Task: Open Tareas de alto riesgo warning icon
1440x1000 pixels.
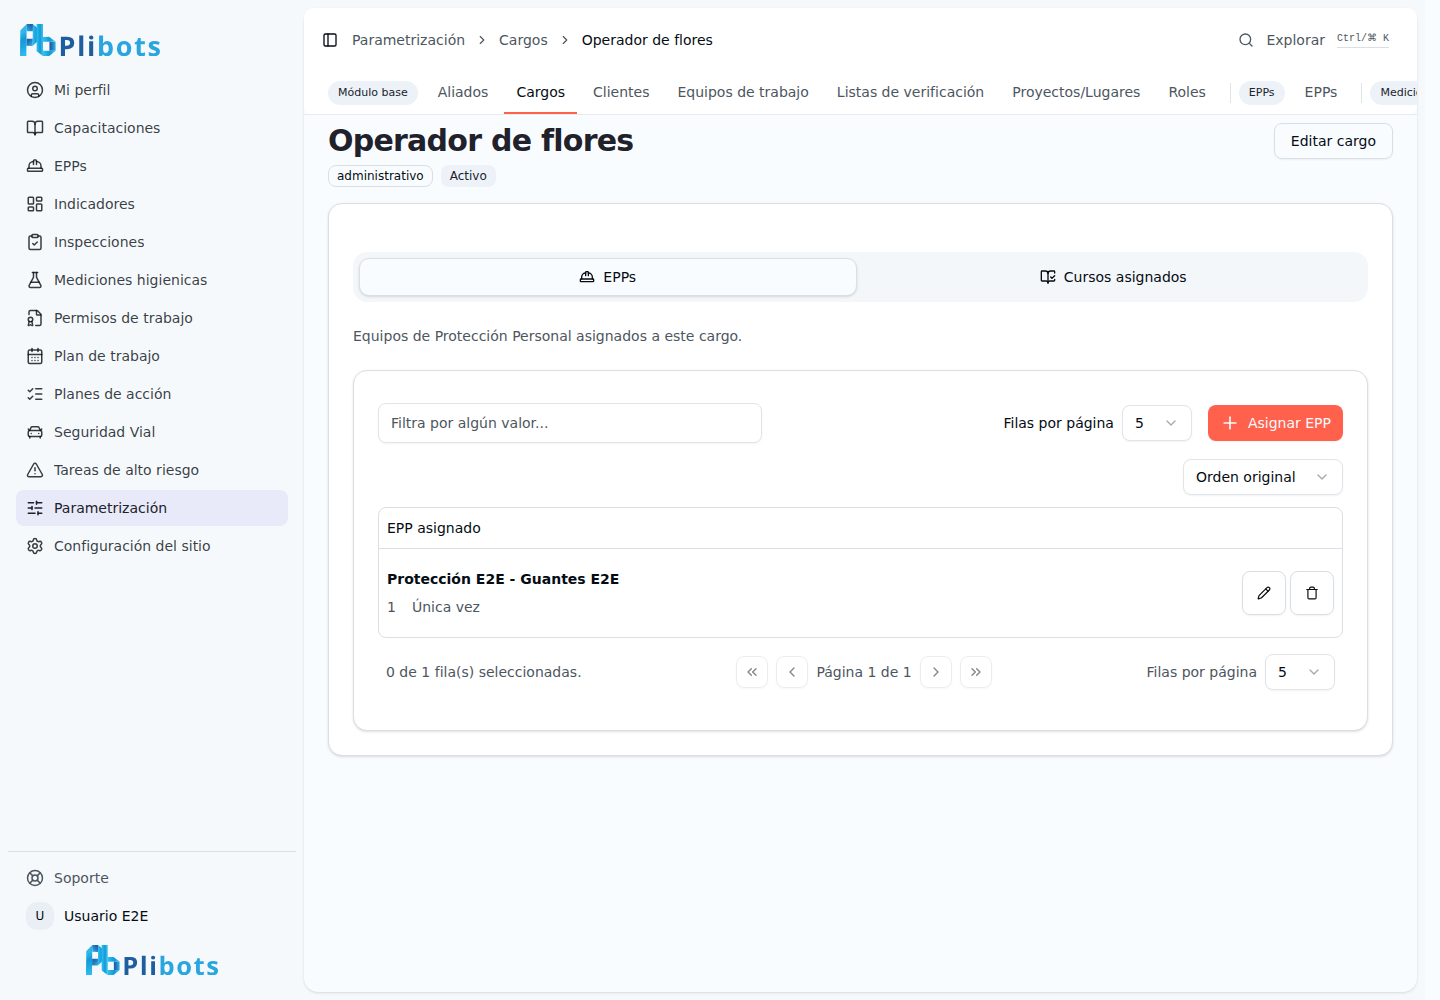Action: coord(35,470)
